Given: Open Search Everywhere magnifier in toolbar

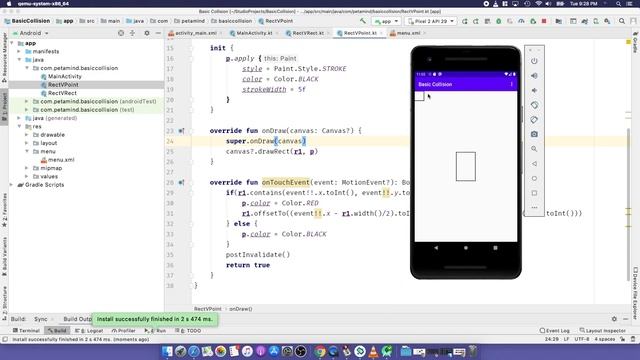Looking at the screenshot, I should (x=622, y=21).
